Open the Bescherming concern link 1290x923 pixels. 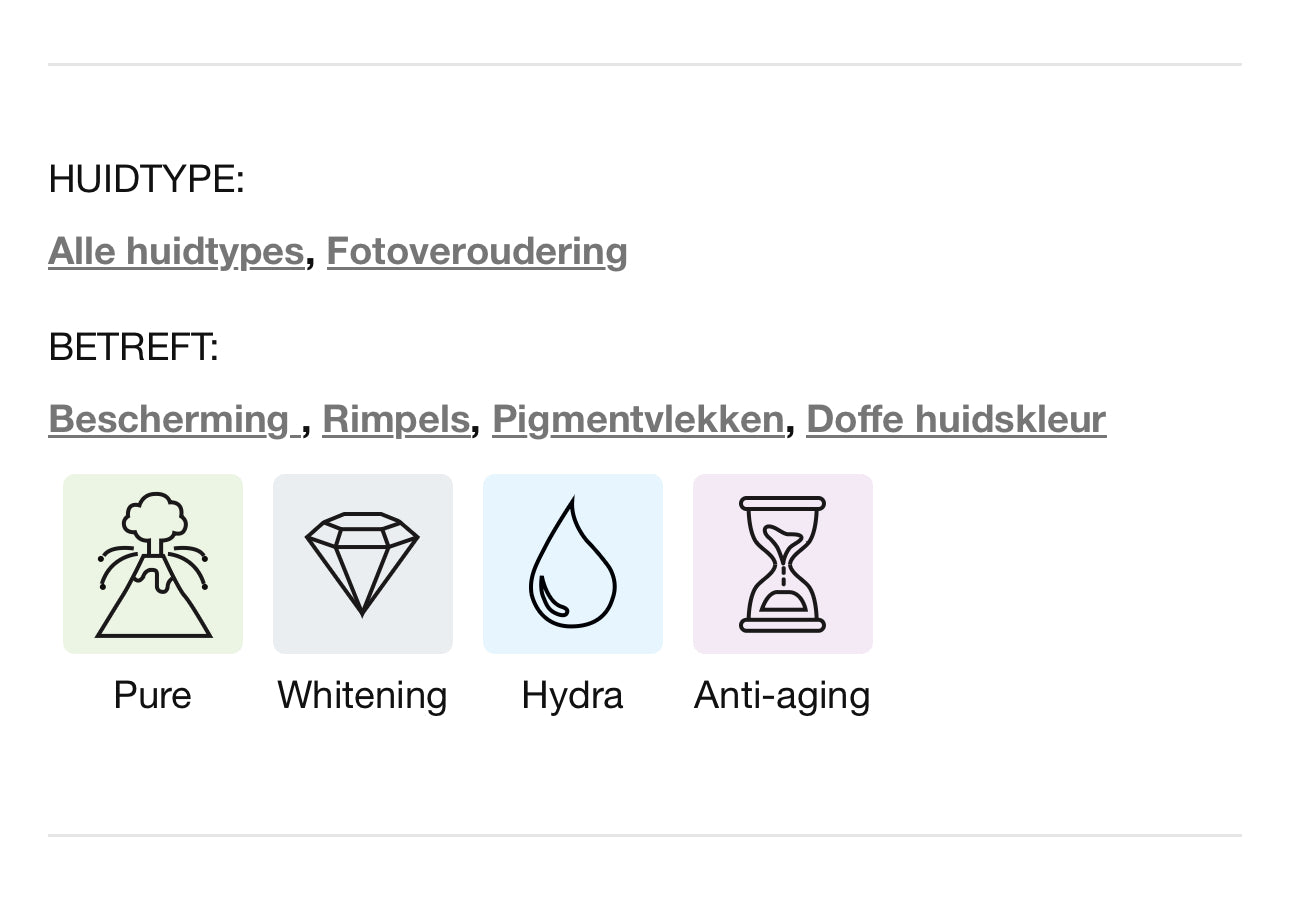coord(170,419)
